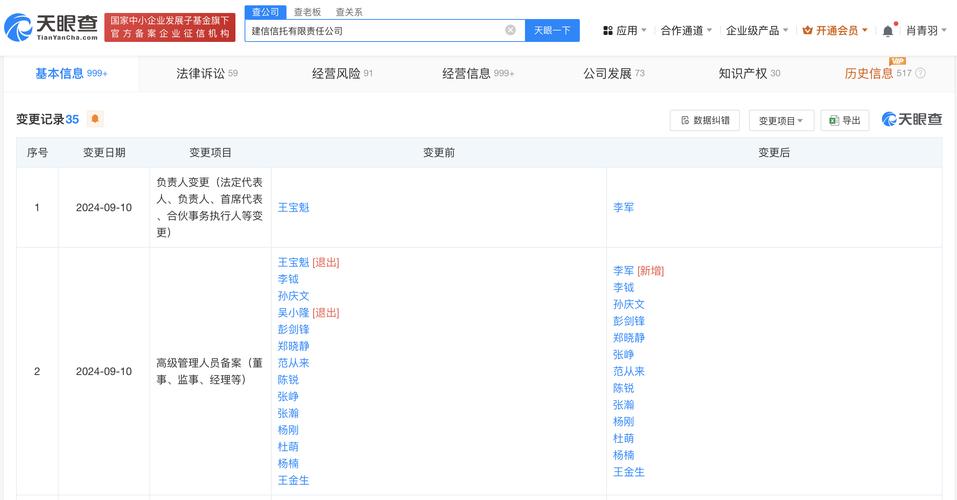Click the Tianyancha logo
The width and height of the screenshot is (957, 500).
51,27
